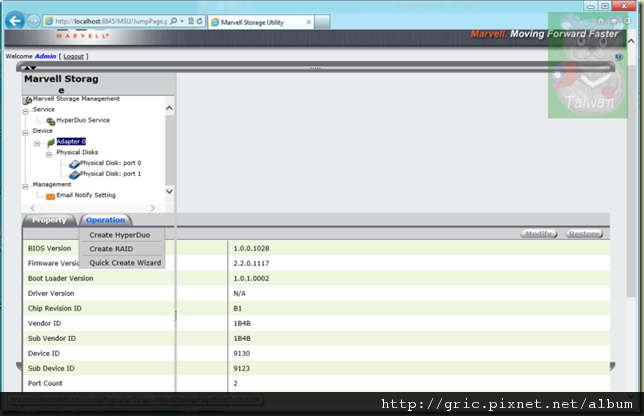
Task: Collapse the Device tree node
Action: 25,133
